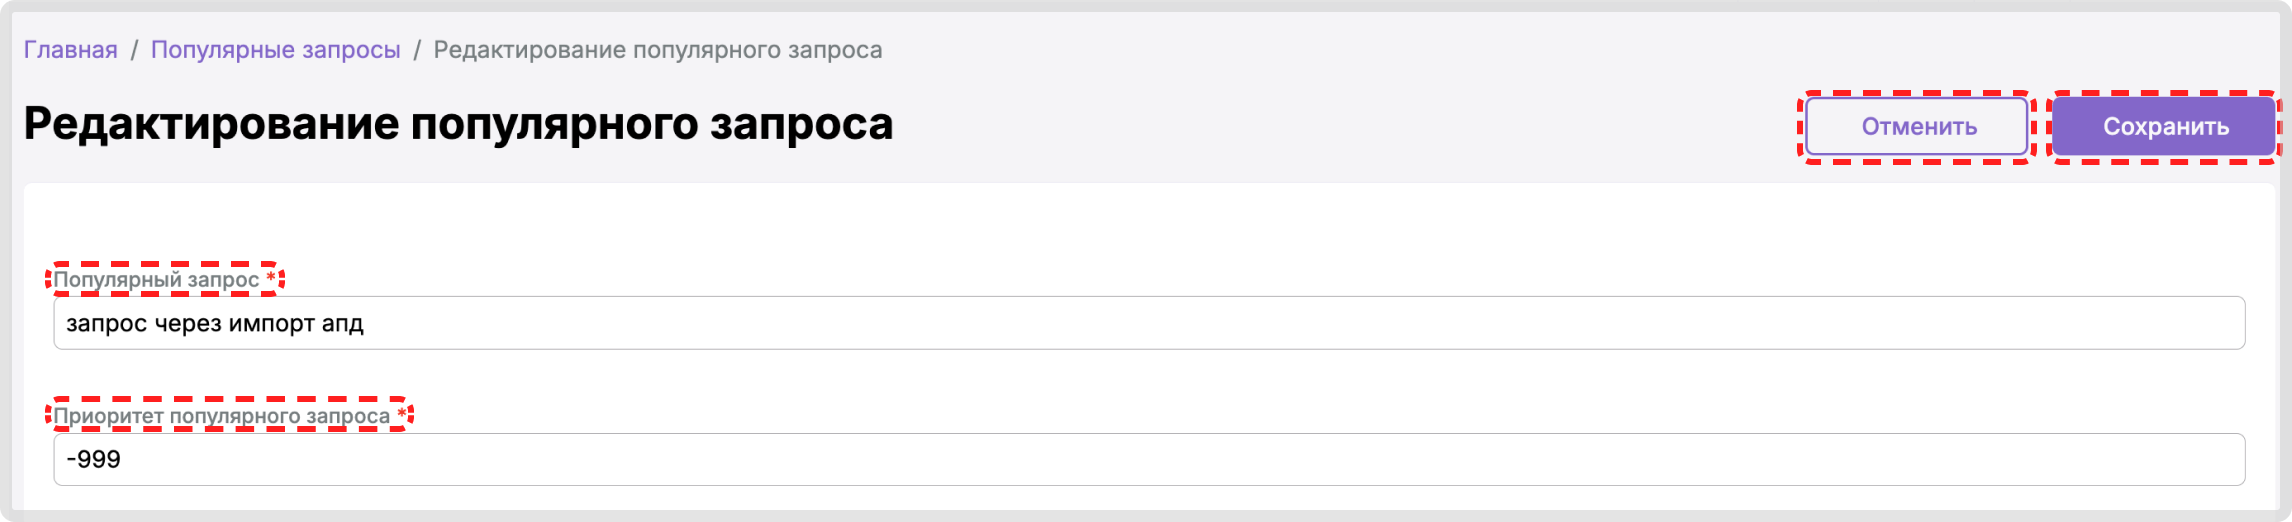Click the slash separator after Главная
Screen dimensions: 2292x522
[134, 50]
